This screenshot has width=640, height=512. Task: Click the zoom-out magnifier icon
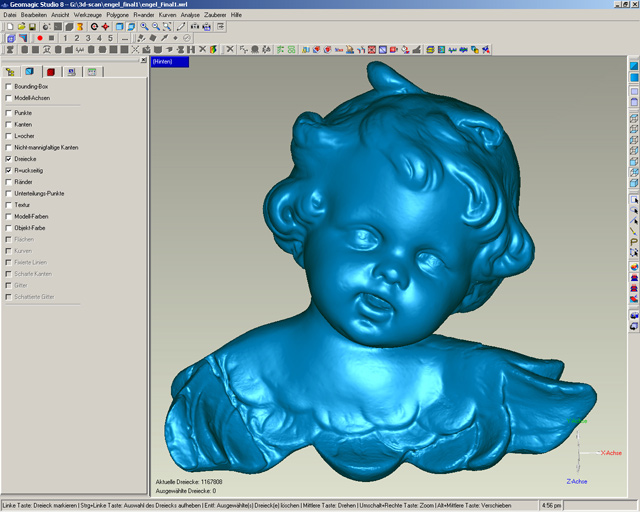[x=156, y=27]
